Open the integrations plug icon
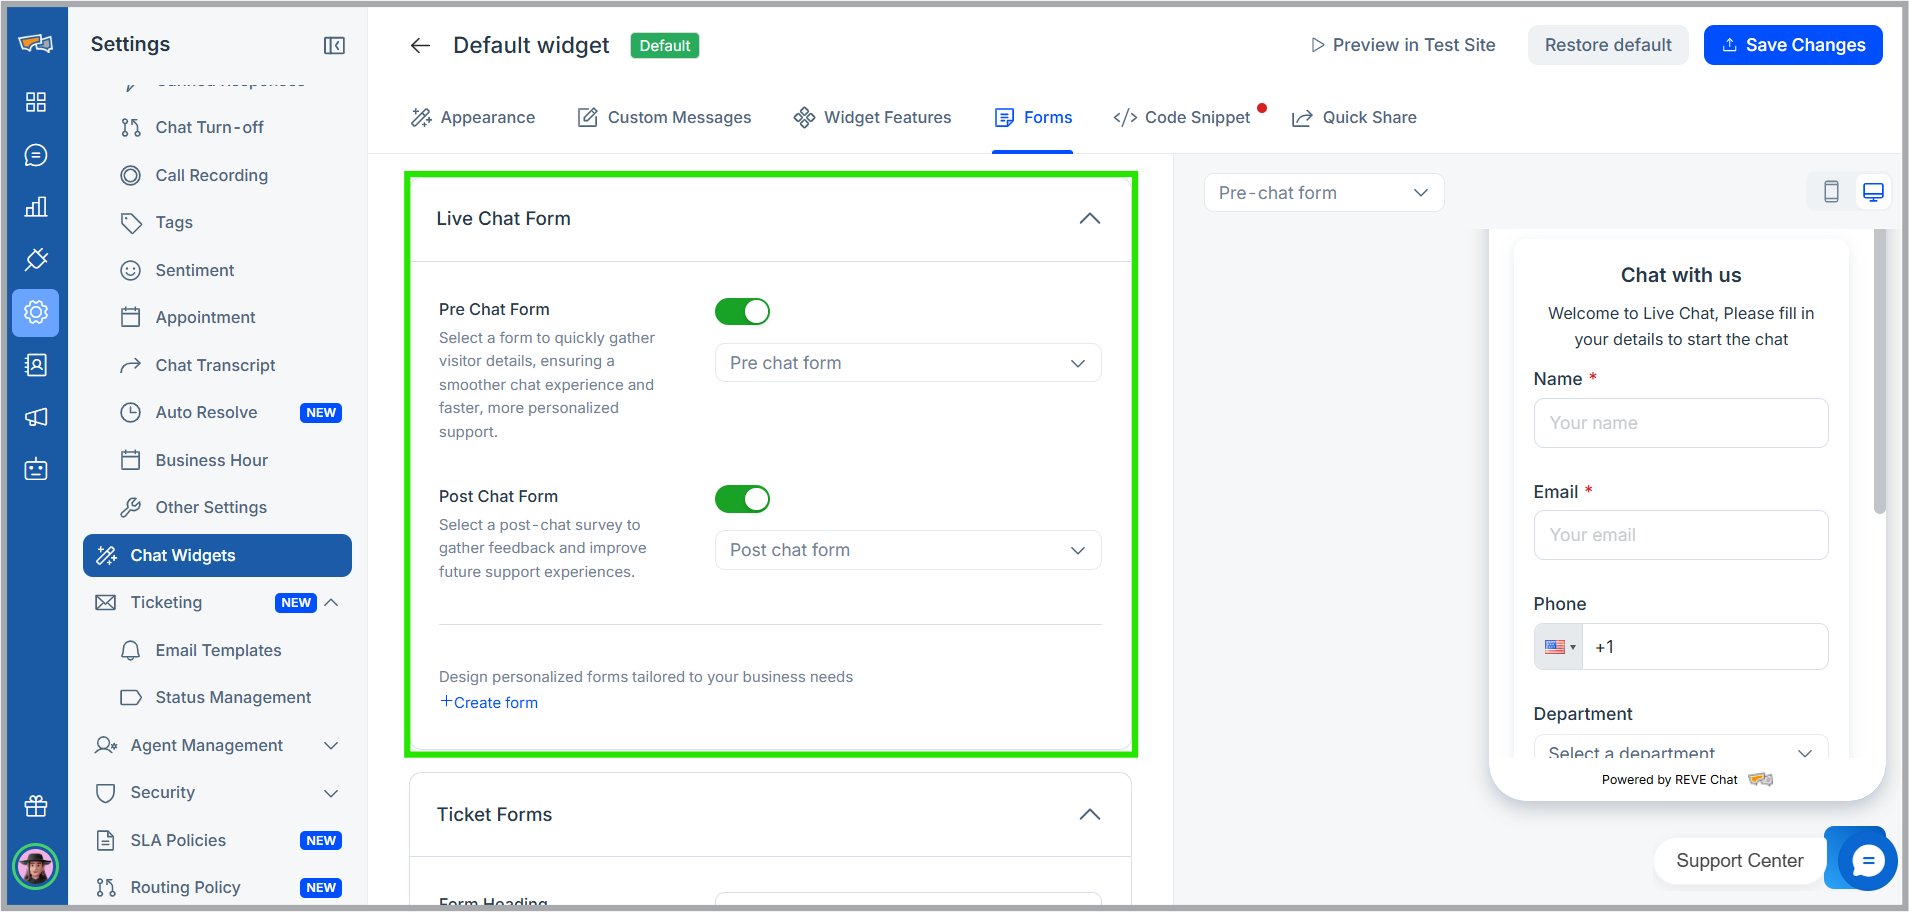This screenshot has height=912, width=1909. 36,260
